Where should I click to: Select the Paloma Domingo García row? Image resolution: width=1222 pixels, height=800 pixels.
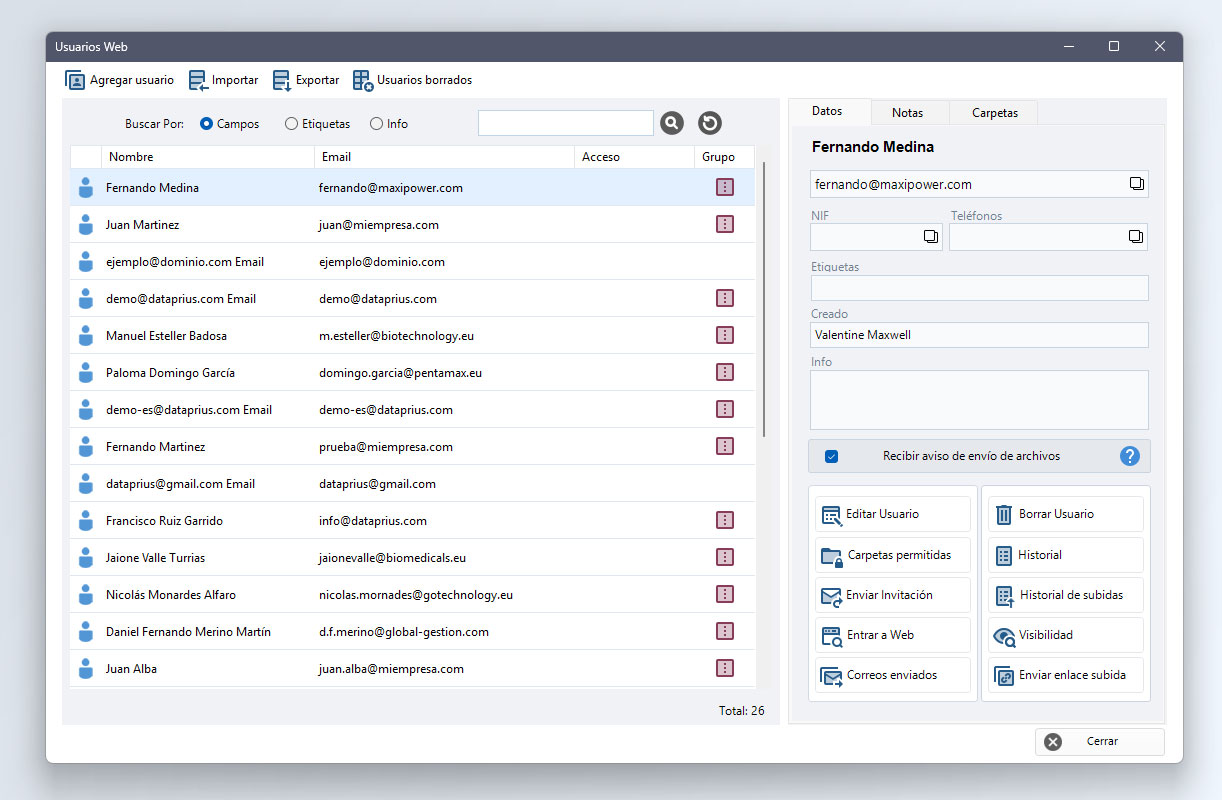coord(412,372)
